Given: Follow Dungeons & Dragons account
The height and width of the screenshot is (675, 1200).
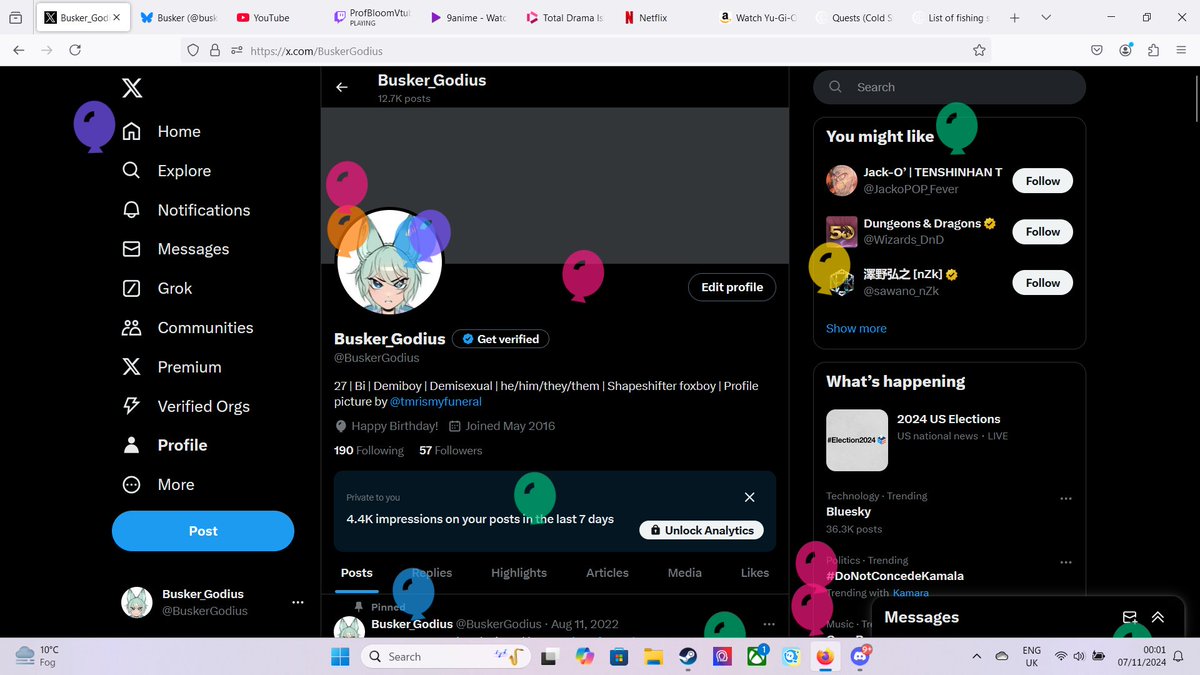Looking at the screenshot, I should (1043, 232).
